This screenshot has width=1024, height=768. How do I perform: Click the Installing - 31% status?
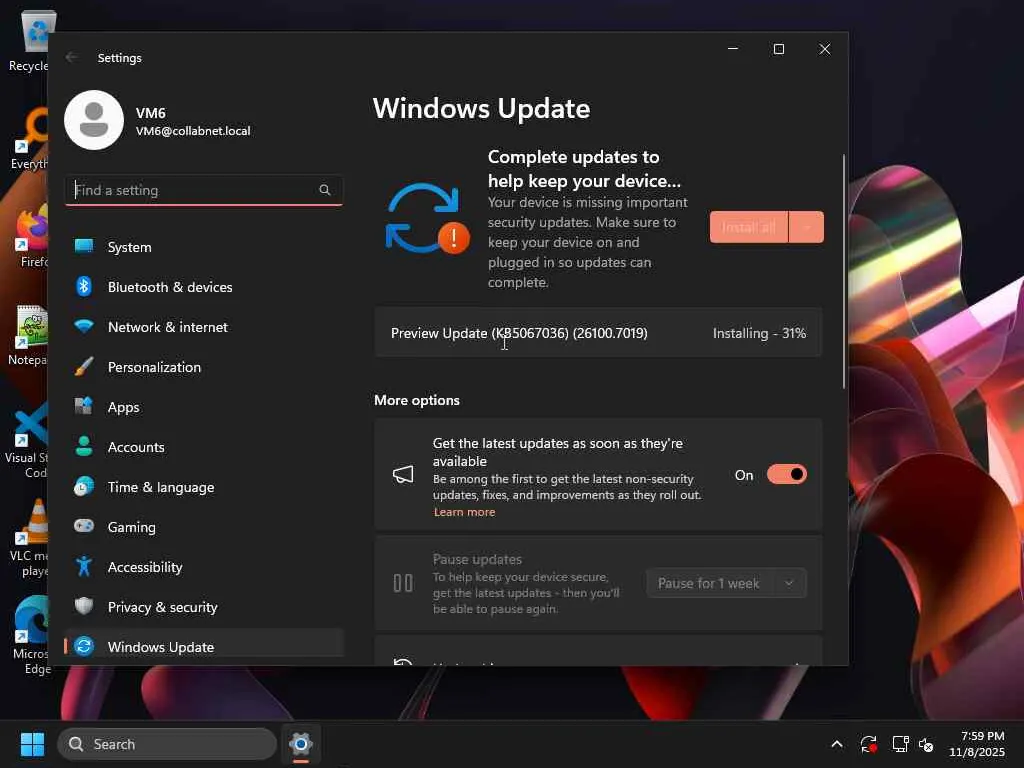(x=759, y=333)
